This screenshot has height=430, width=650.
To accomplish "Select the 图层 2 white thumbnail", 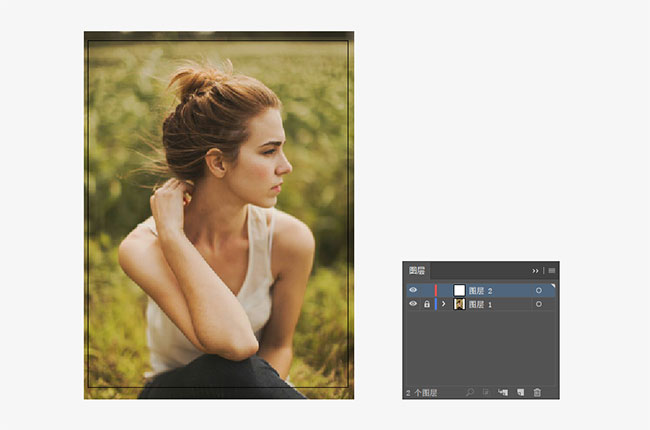I will pos(459,290).
